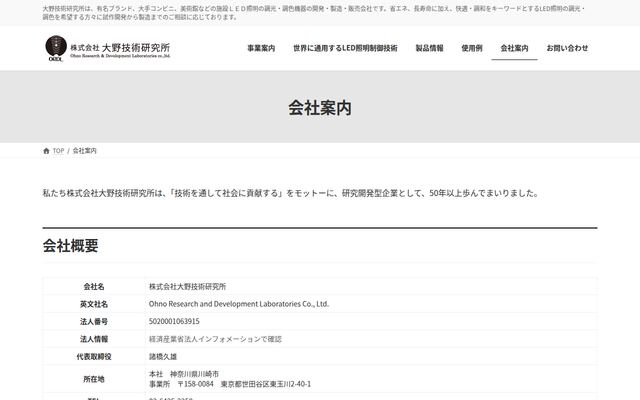Open the 使用例 menu item
Image resolution: width=640 pixels, height=400 pixels.
pos(472,48)
